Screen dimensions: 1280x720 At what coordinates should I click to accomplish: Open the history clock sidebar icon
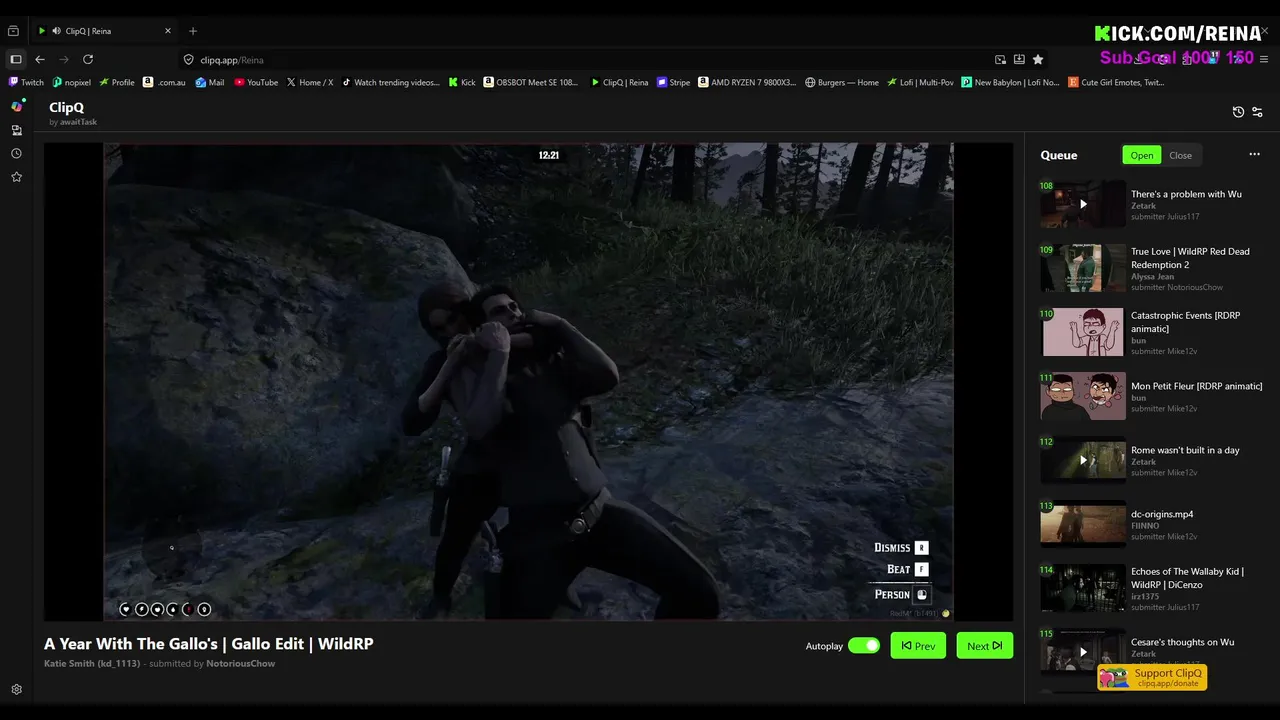point(16,154)
